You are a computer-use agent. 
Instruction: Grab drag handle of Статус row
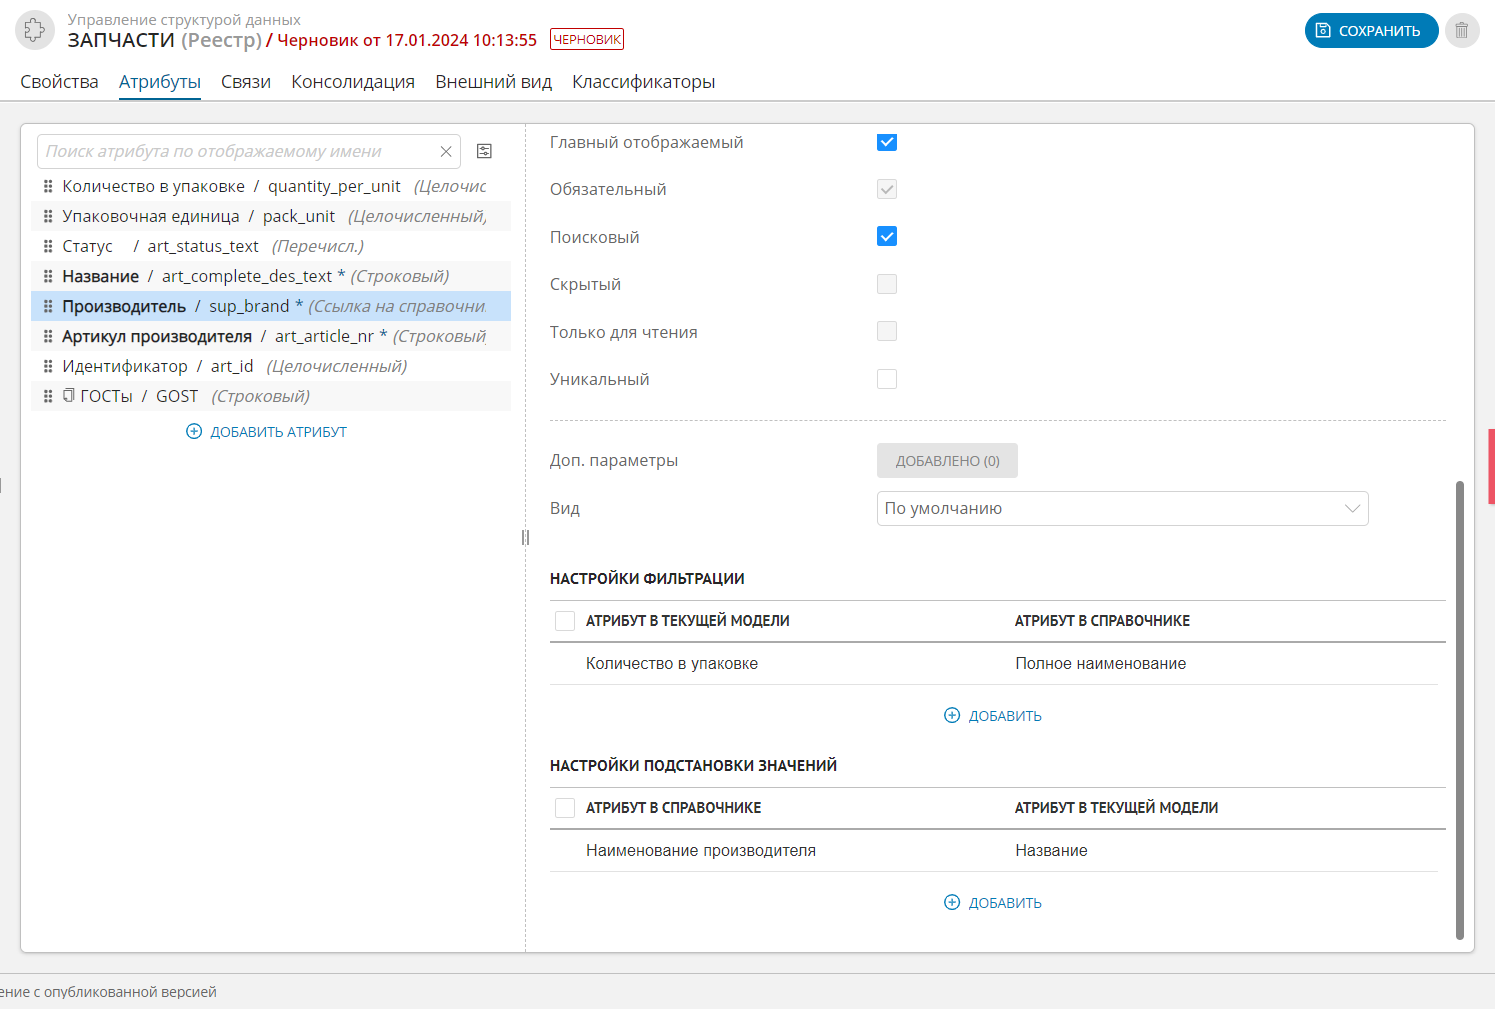click(x=48, y=246)
